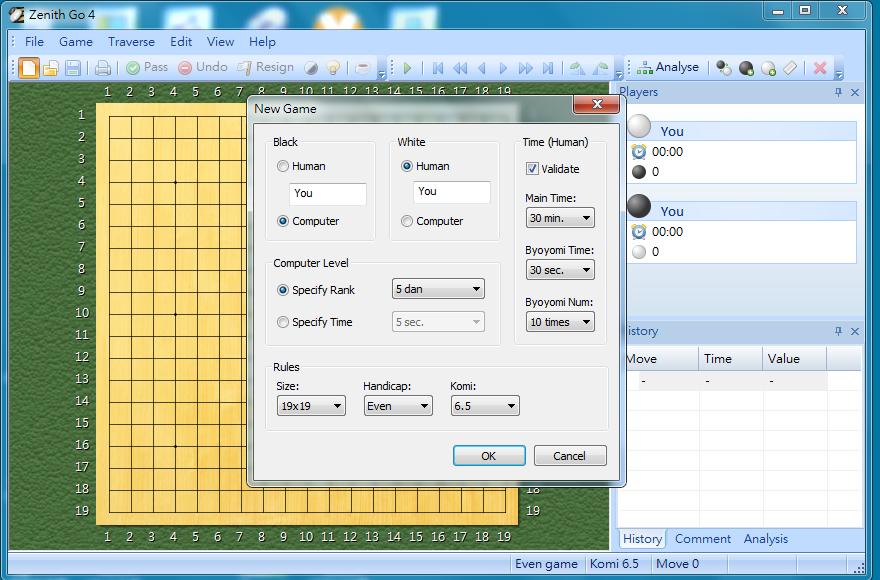Open the Handicap dropdown

click(x=398, y=406)
